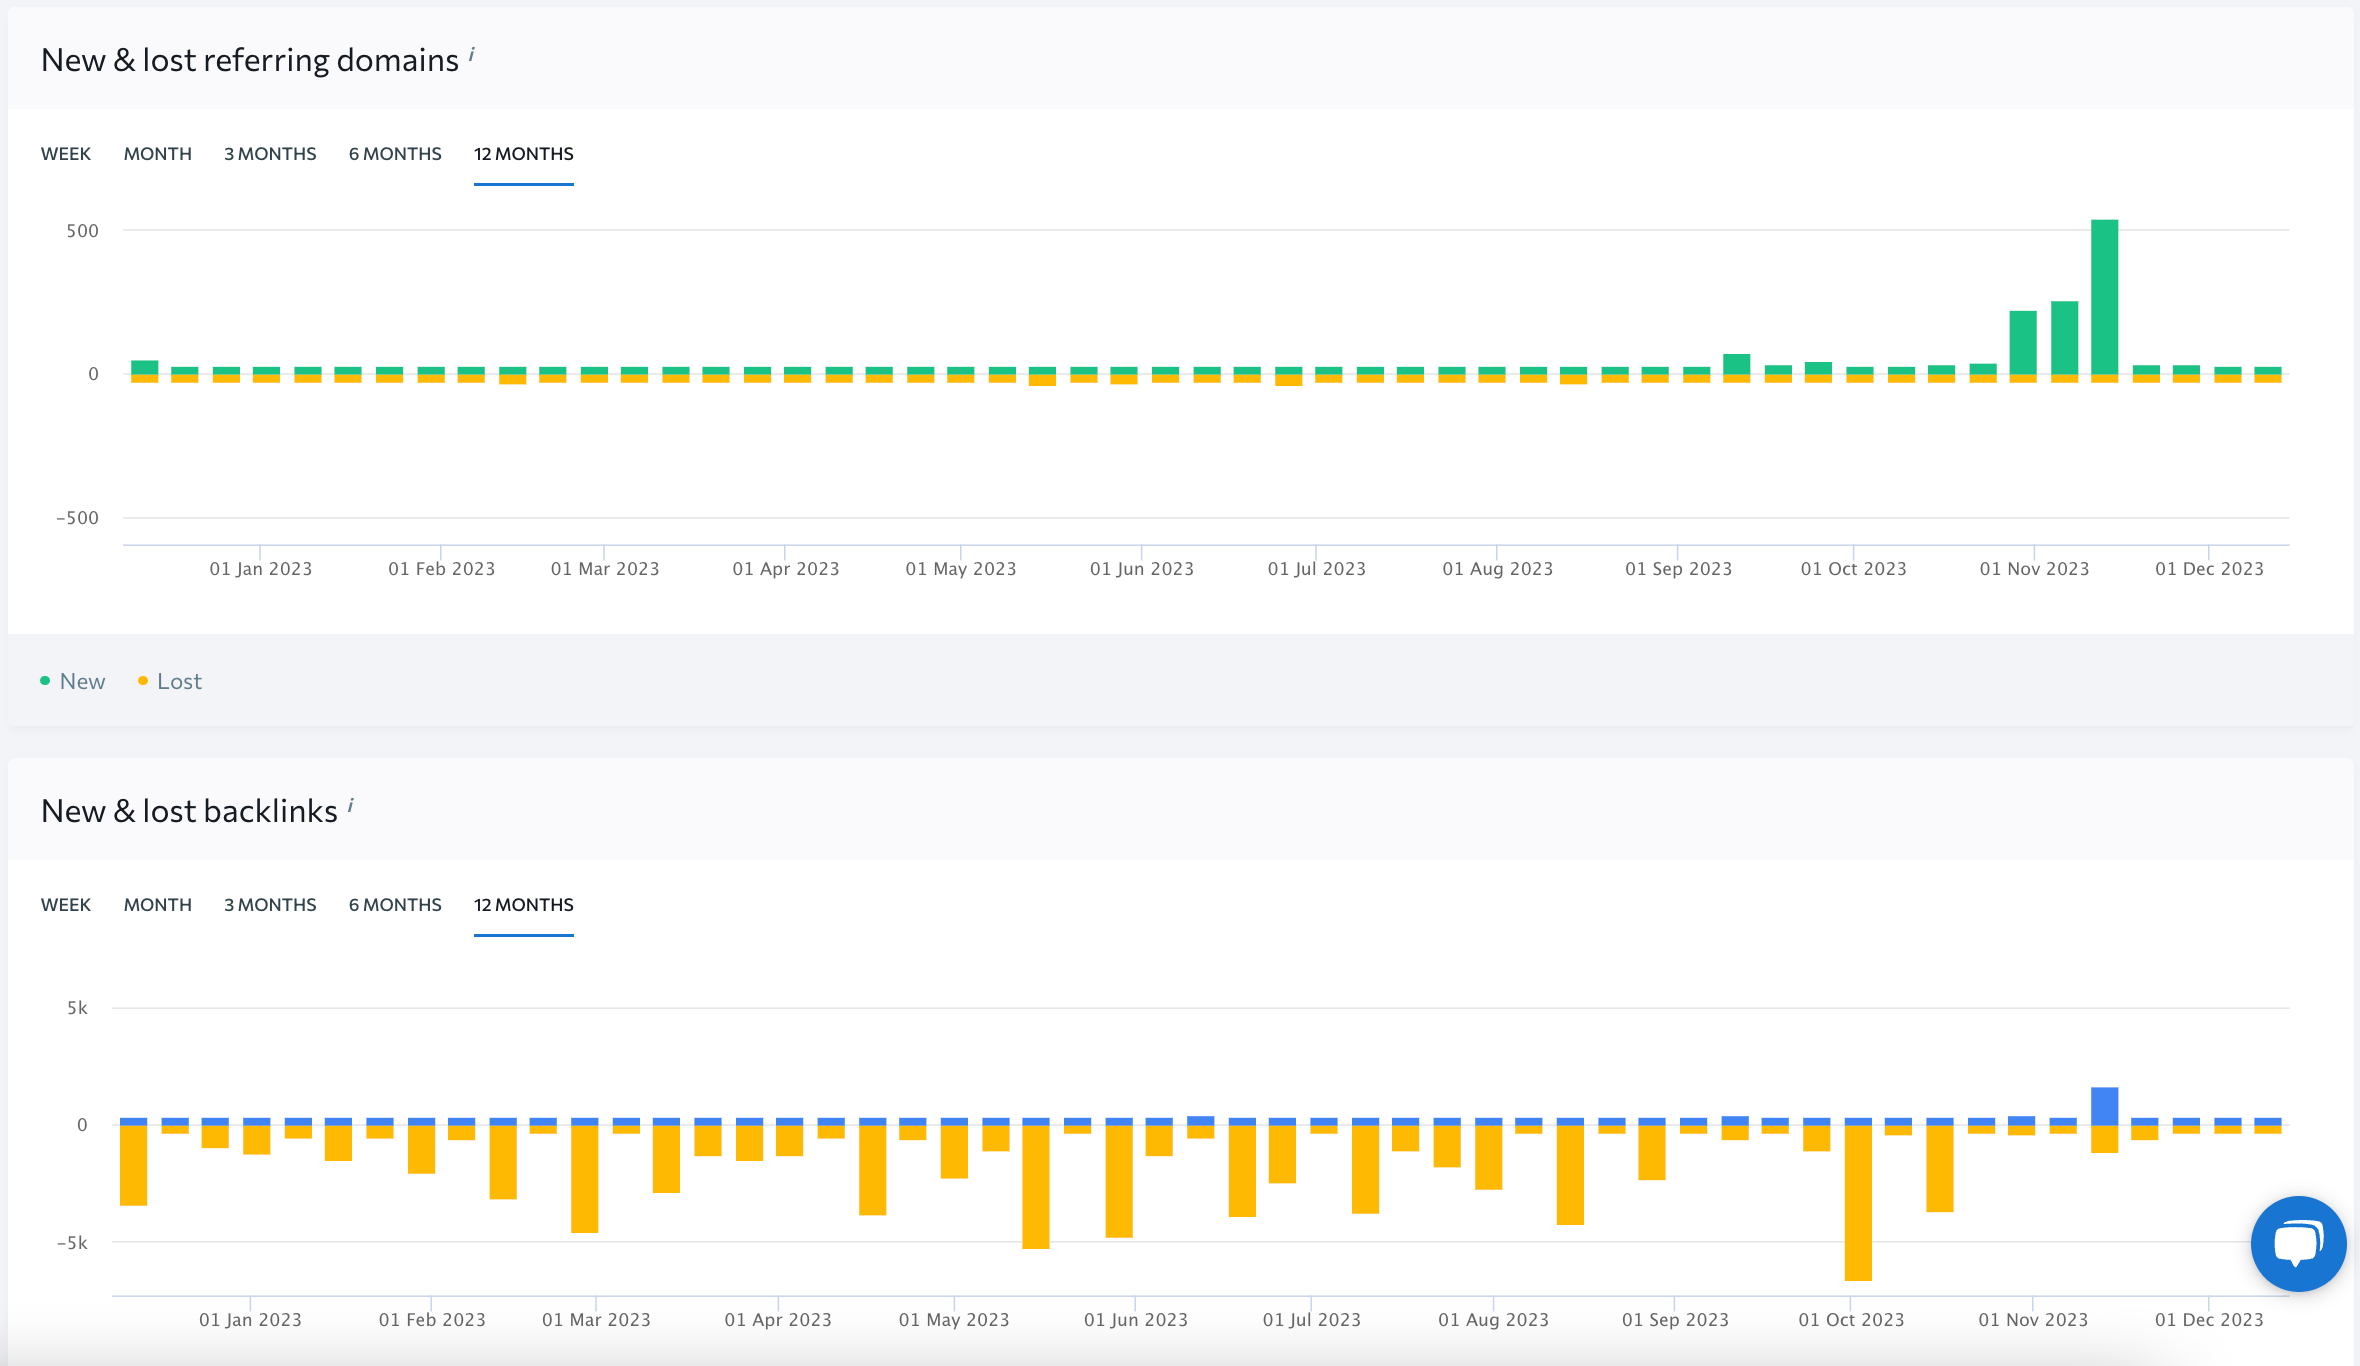Toggle the Lost series in the legend

[180, 680]
